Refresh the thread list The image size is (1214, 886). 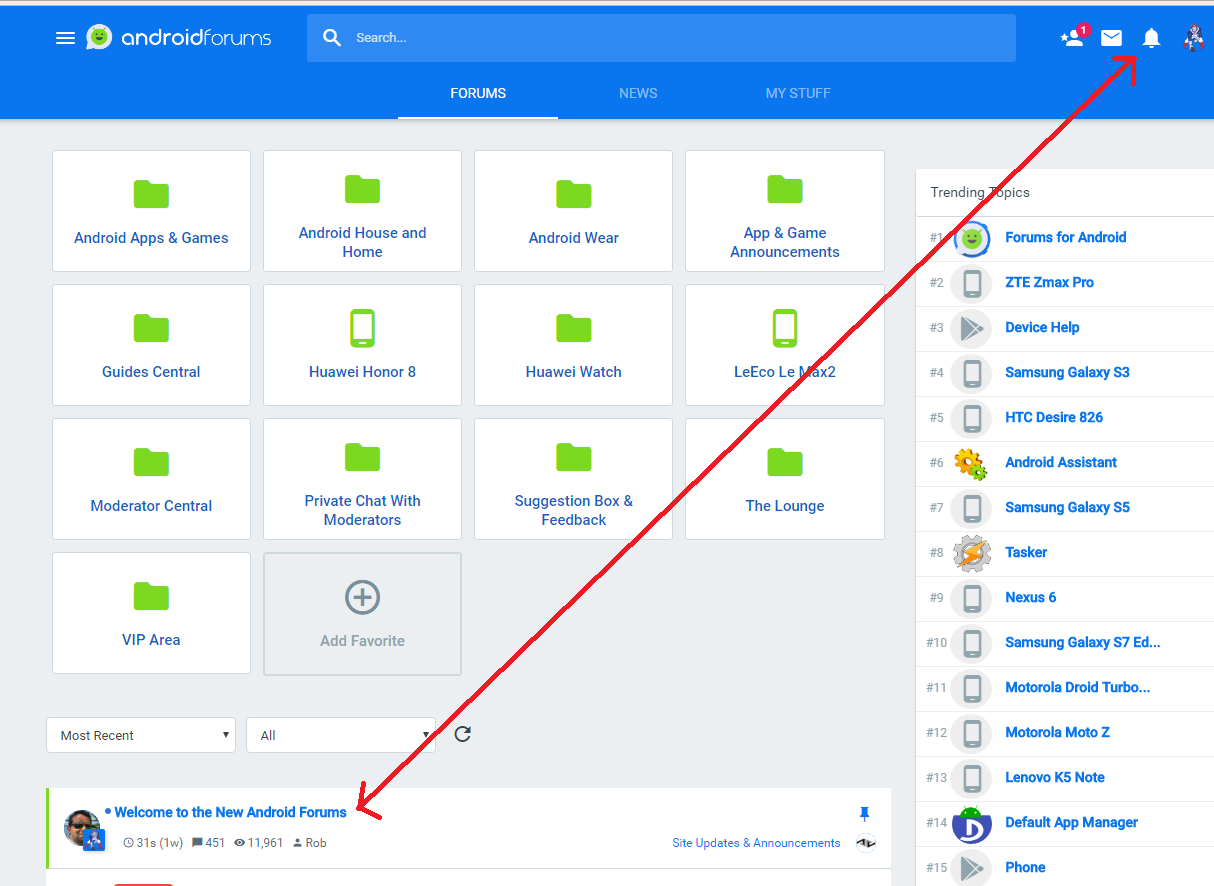click(x=462, y=734)
